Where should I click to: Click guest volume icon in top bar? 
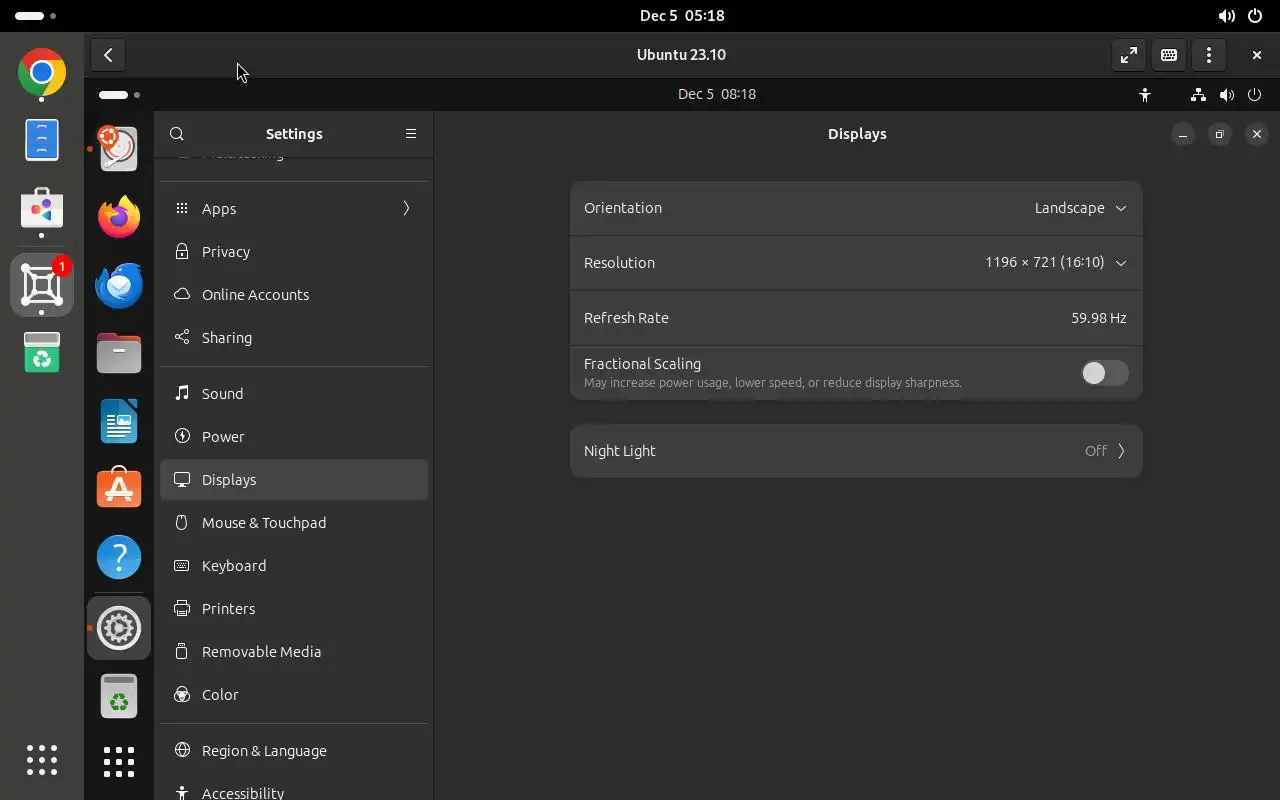(1227, 94)
